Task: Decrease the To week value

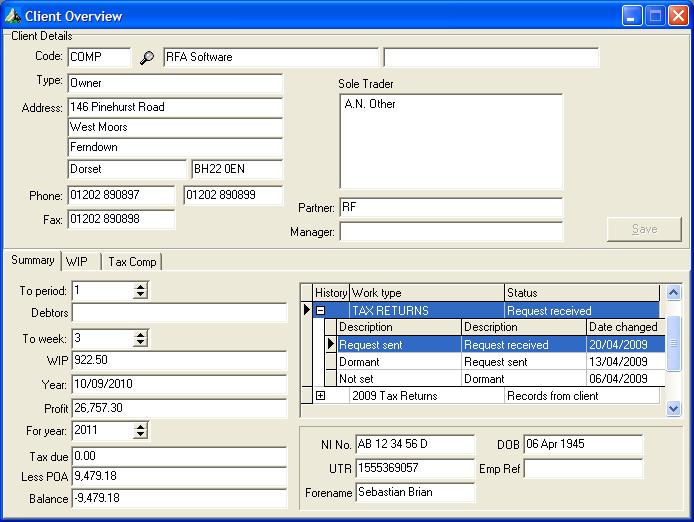Action: pos(140,342)
